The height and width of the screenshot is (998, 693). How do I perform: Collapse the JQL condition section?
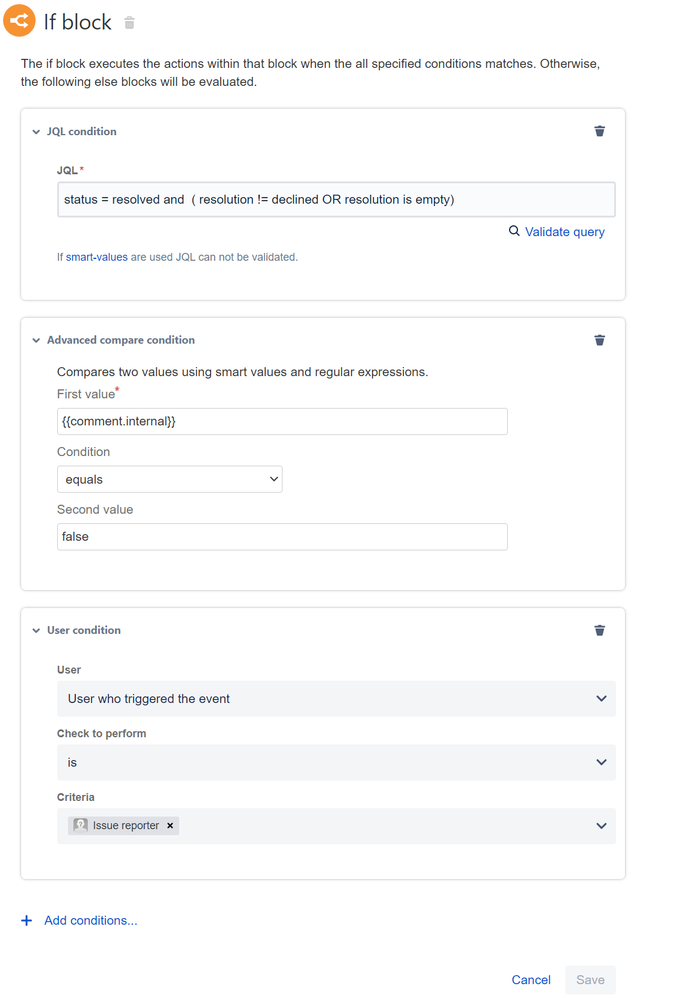coord(36,132)
